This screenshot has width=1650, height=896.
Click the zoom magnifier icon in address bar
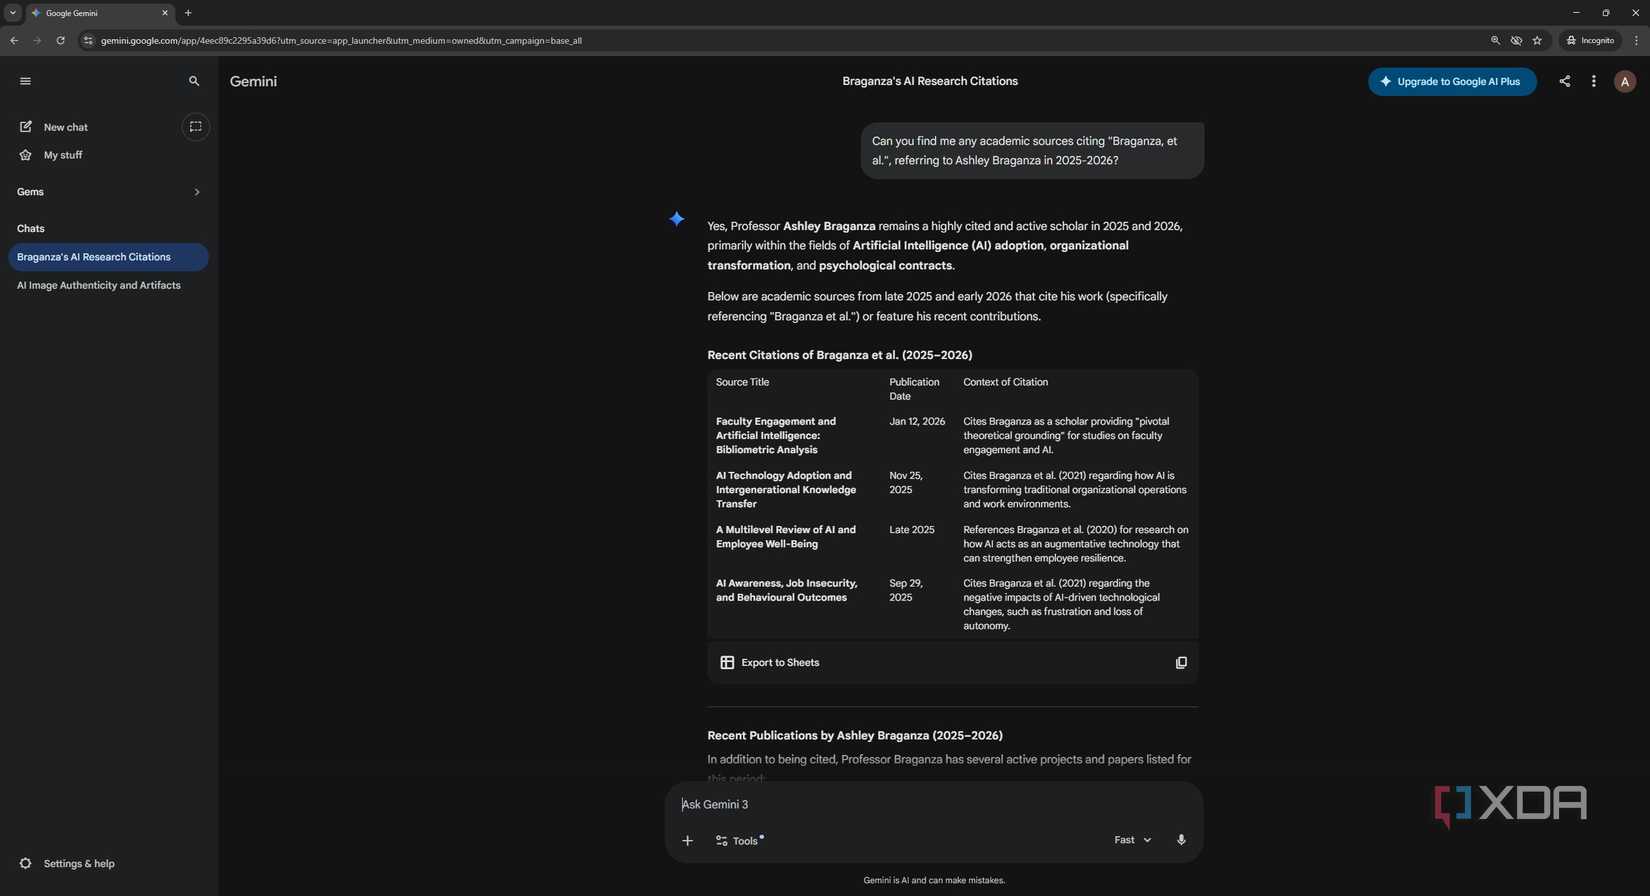tap(1495, 40)
